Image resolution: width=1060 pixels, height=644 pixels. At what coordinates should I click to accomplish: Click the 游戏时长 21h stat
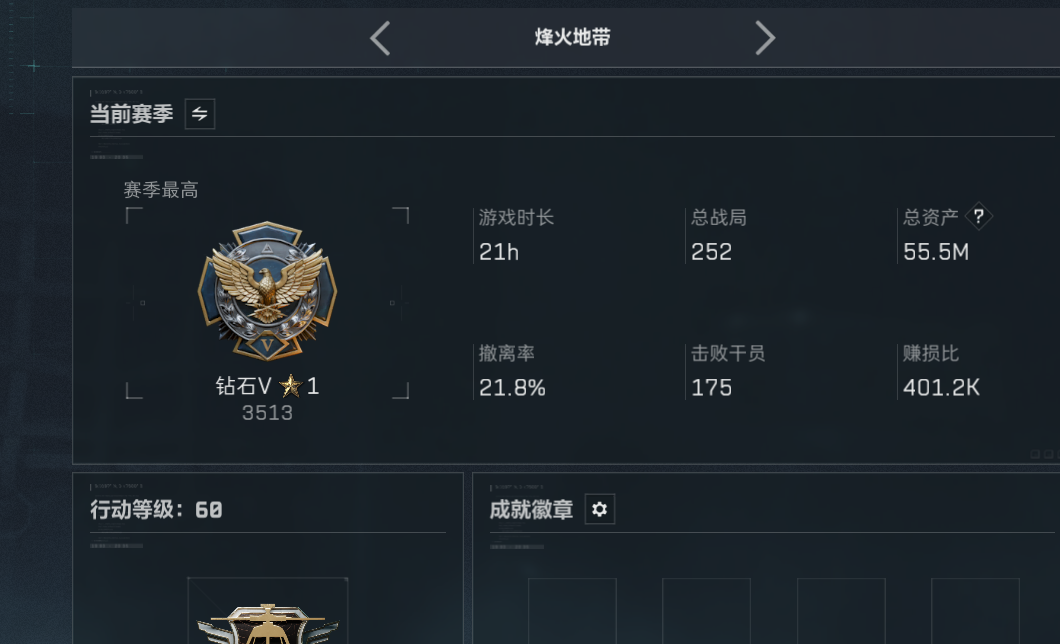click(x=516, y=236)
